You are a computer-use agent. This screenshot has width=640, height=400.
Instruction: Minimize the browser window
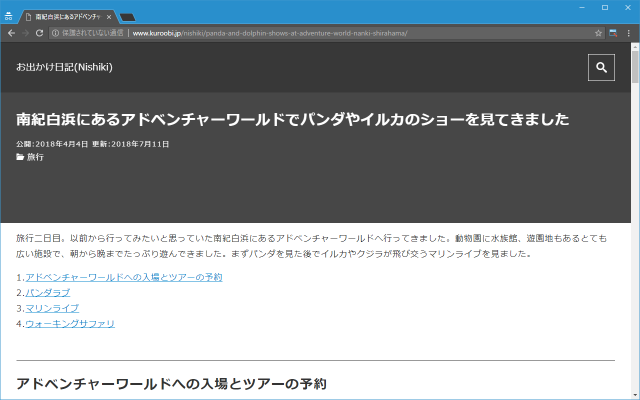tap(582, 7)
